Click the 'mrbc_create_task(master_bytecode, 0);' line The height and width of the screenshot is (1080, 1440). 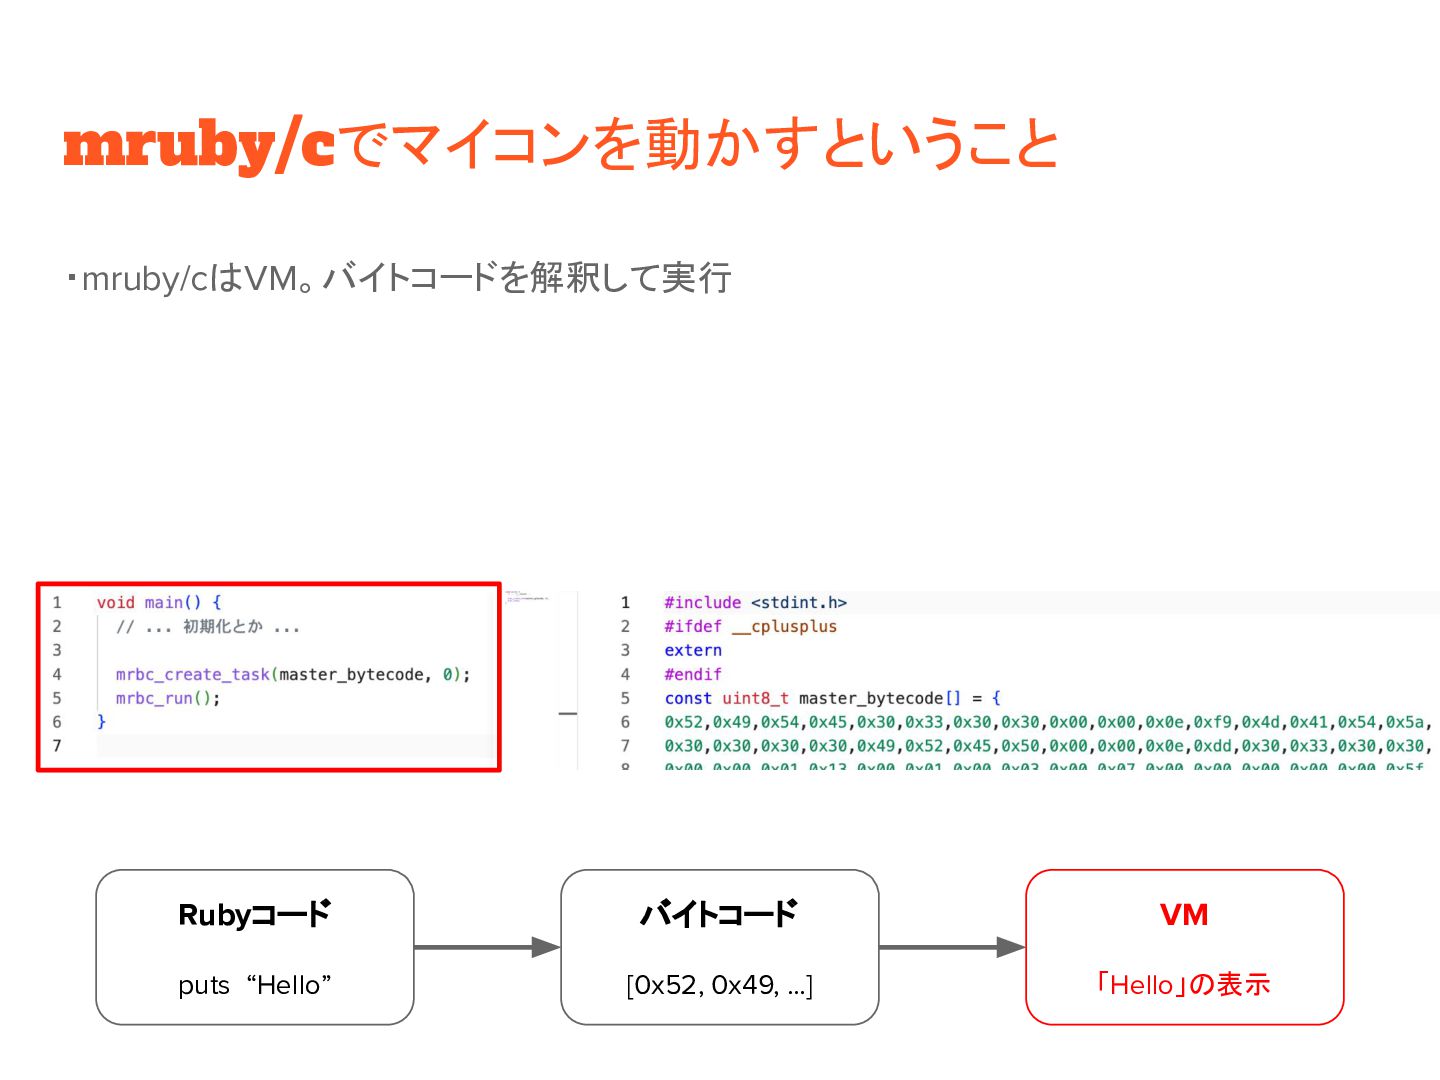(293, 674)
